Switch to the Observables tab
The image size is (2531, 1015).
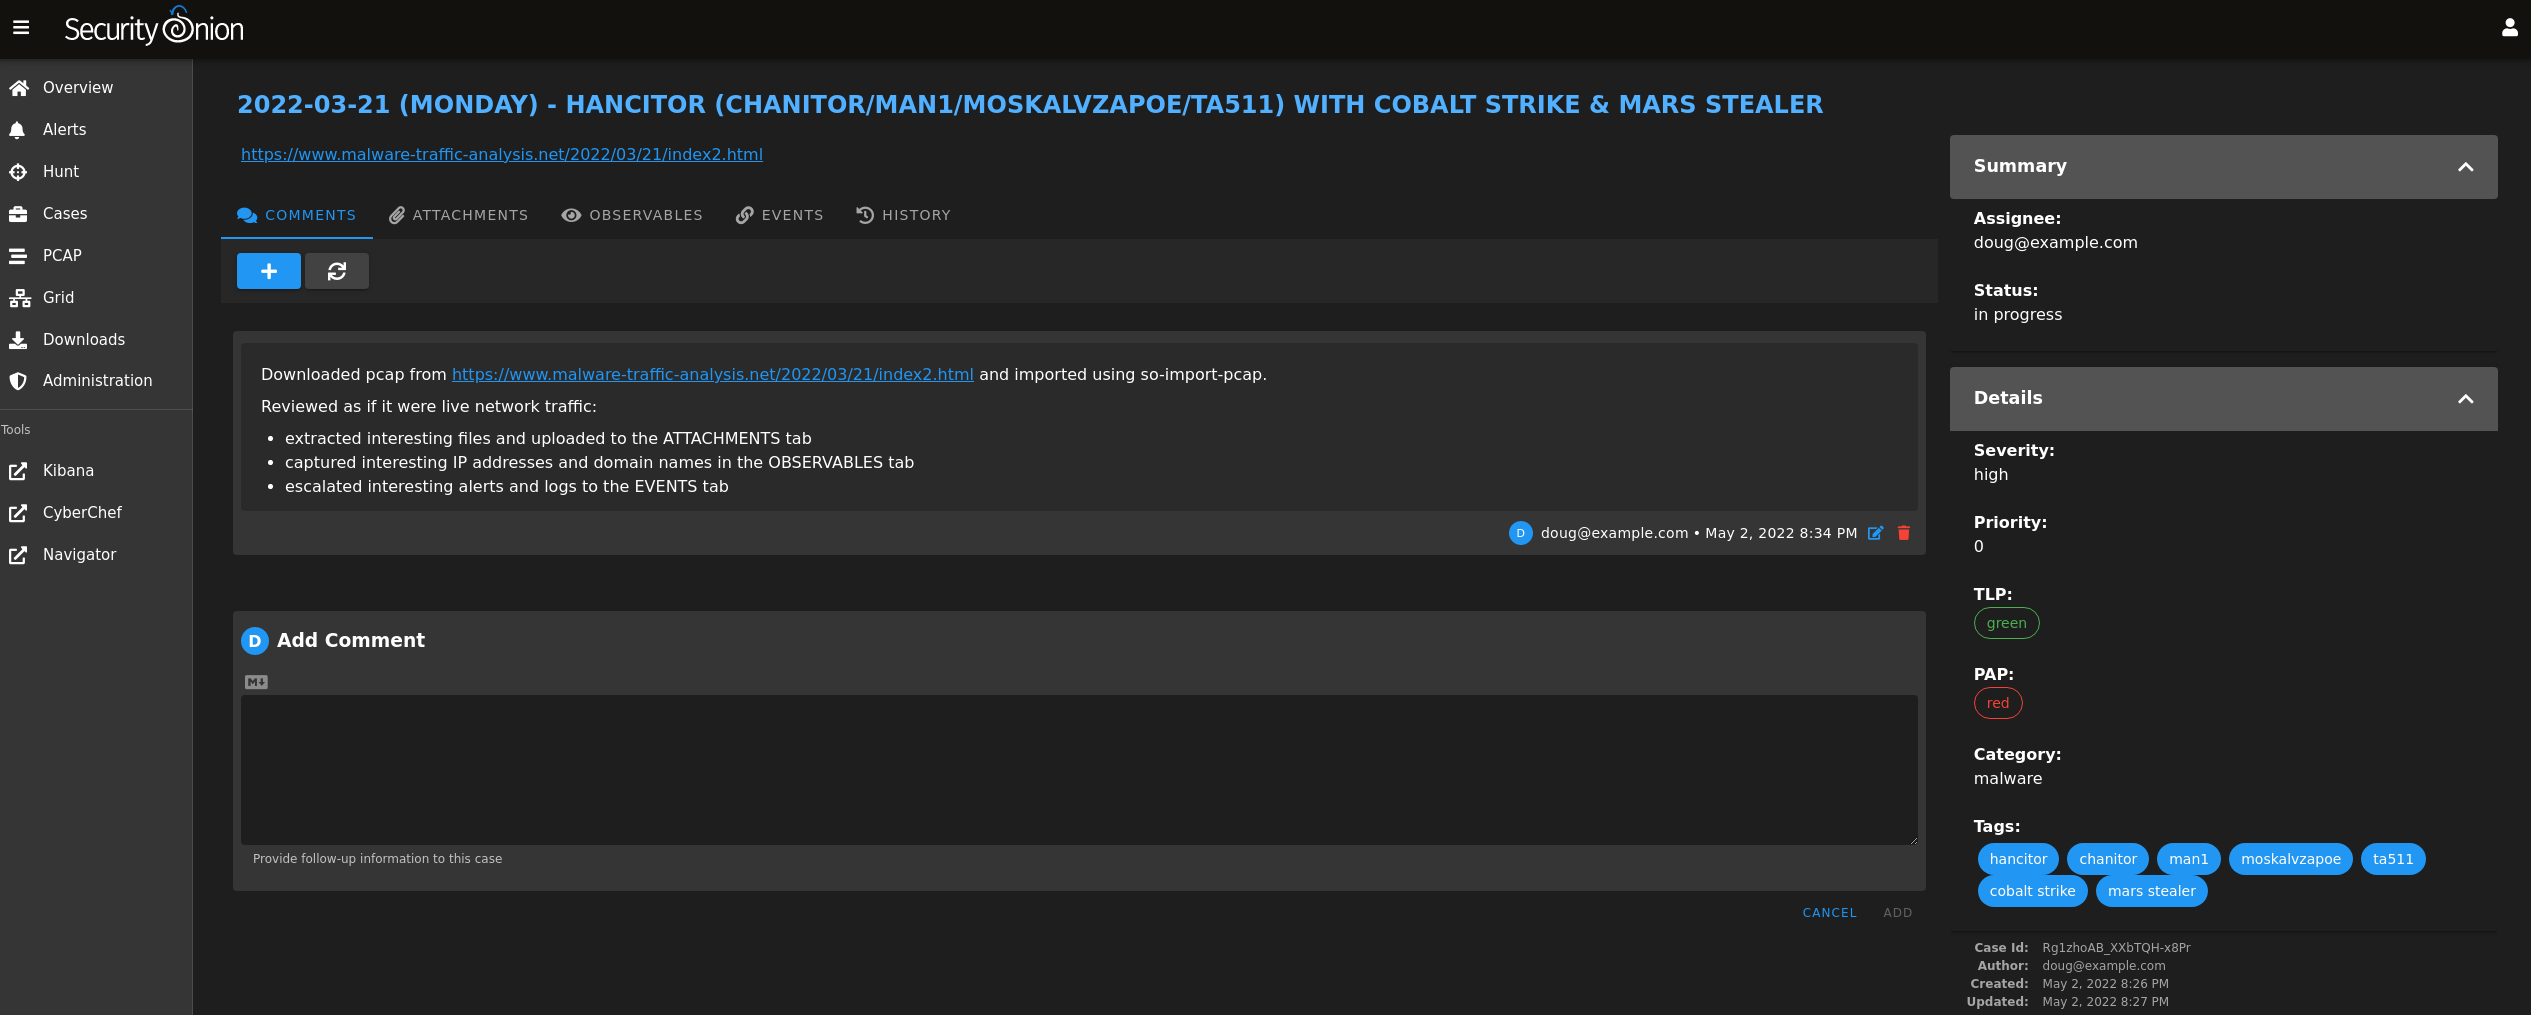pos(632,215)
